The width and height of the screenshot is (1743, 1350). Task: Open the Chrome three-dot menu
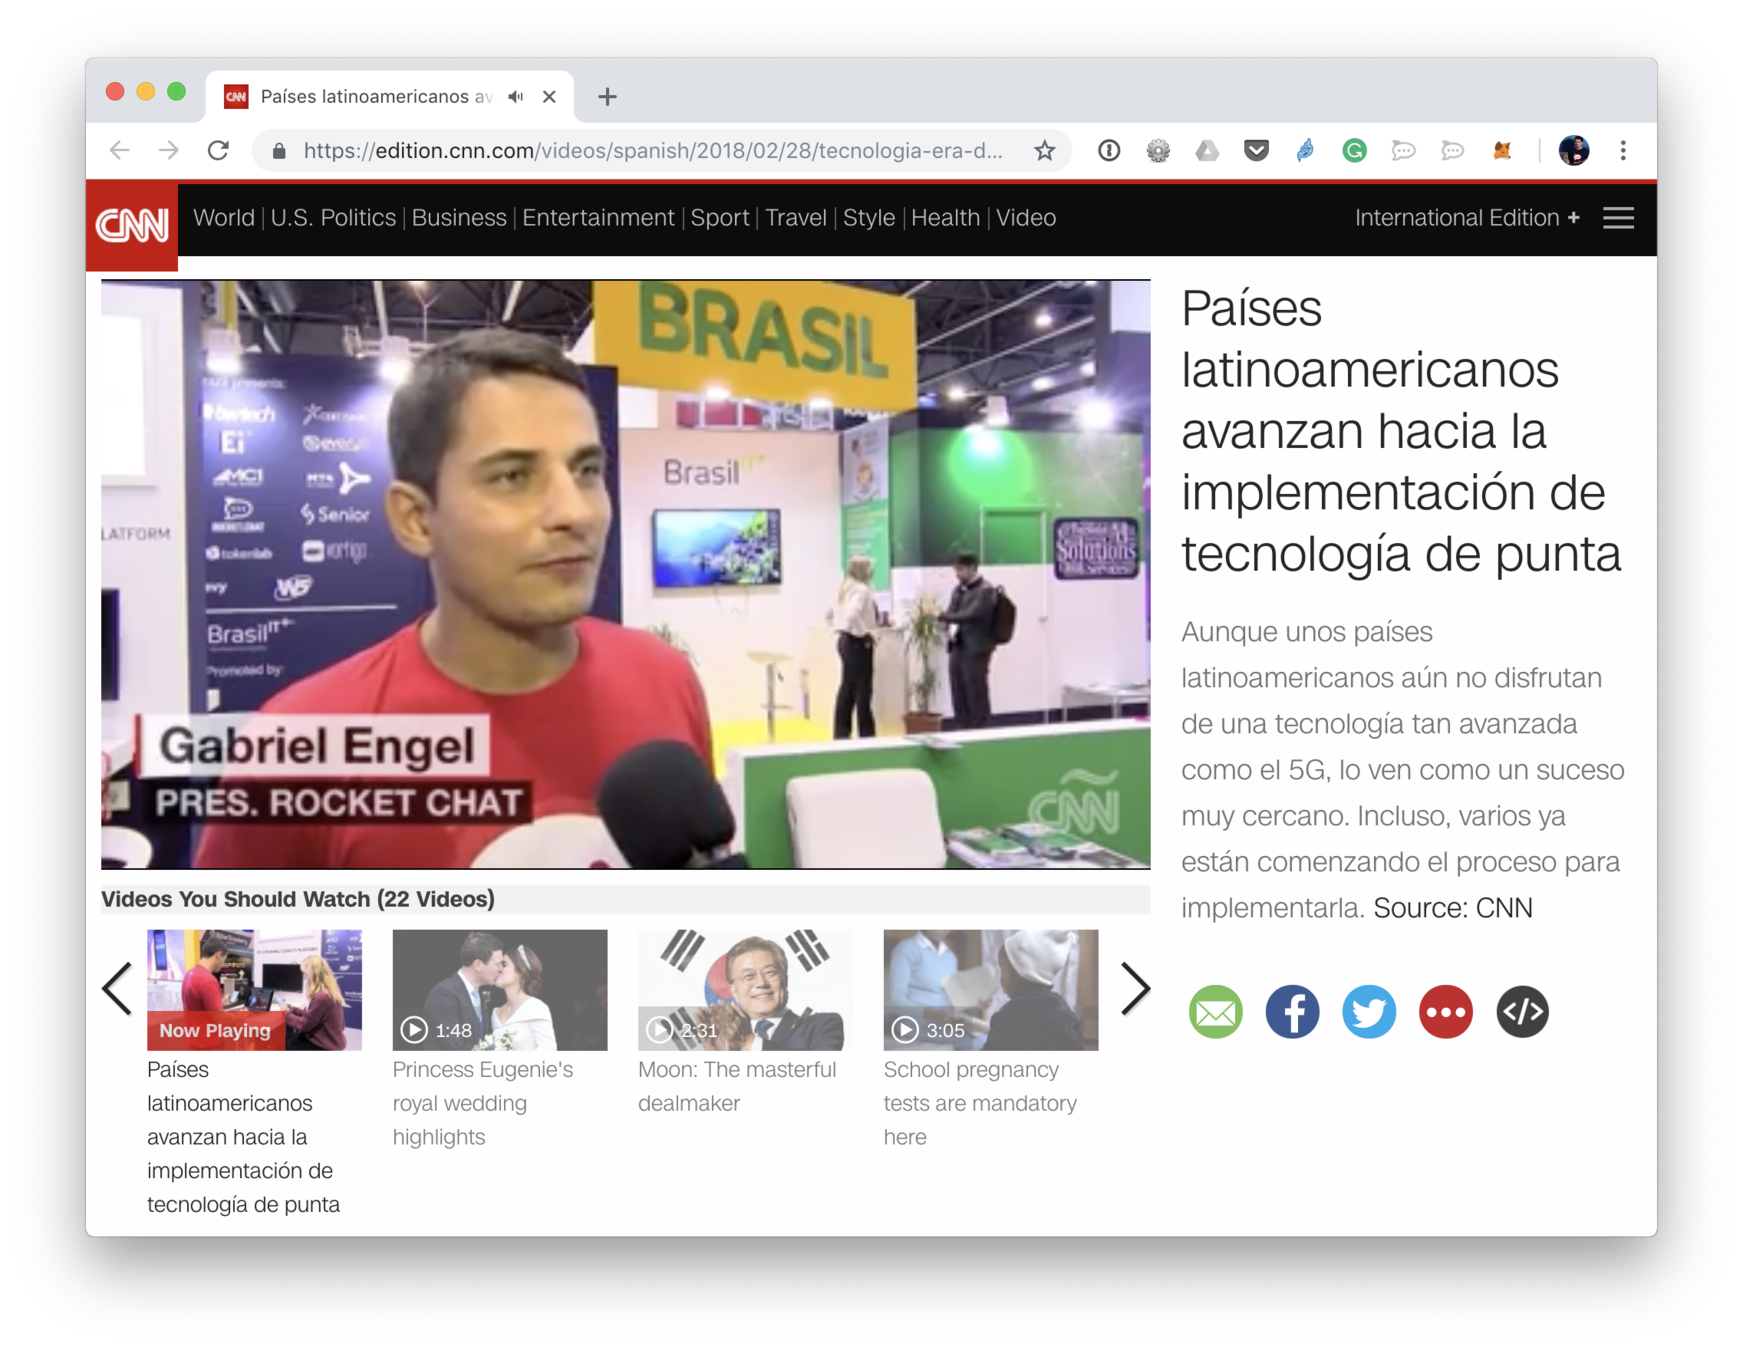[x=1623, y=151]
